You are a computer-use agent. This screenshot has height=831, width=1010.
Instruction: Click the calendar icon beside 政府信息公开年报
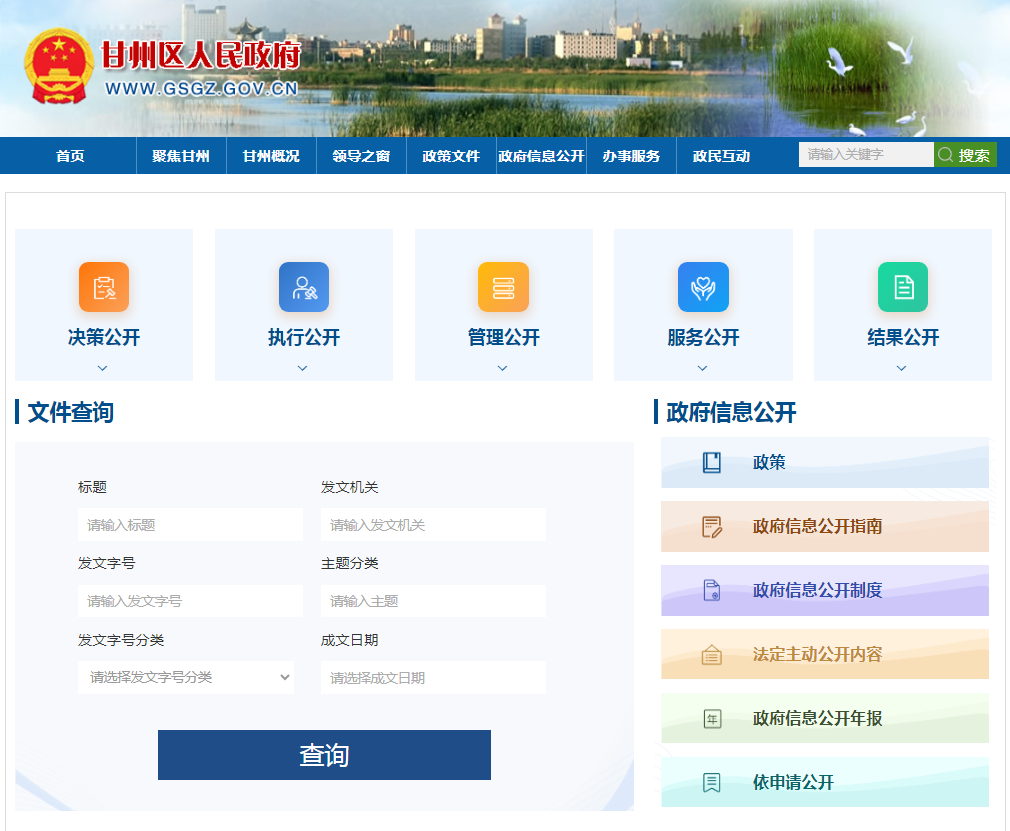click(711, 719)
